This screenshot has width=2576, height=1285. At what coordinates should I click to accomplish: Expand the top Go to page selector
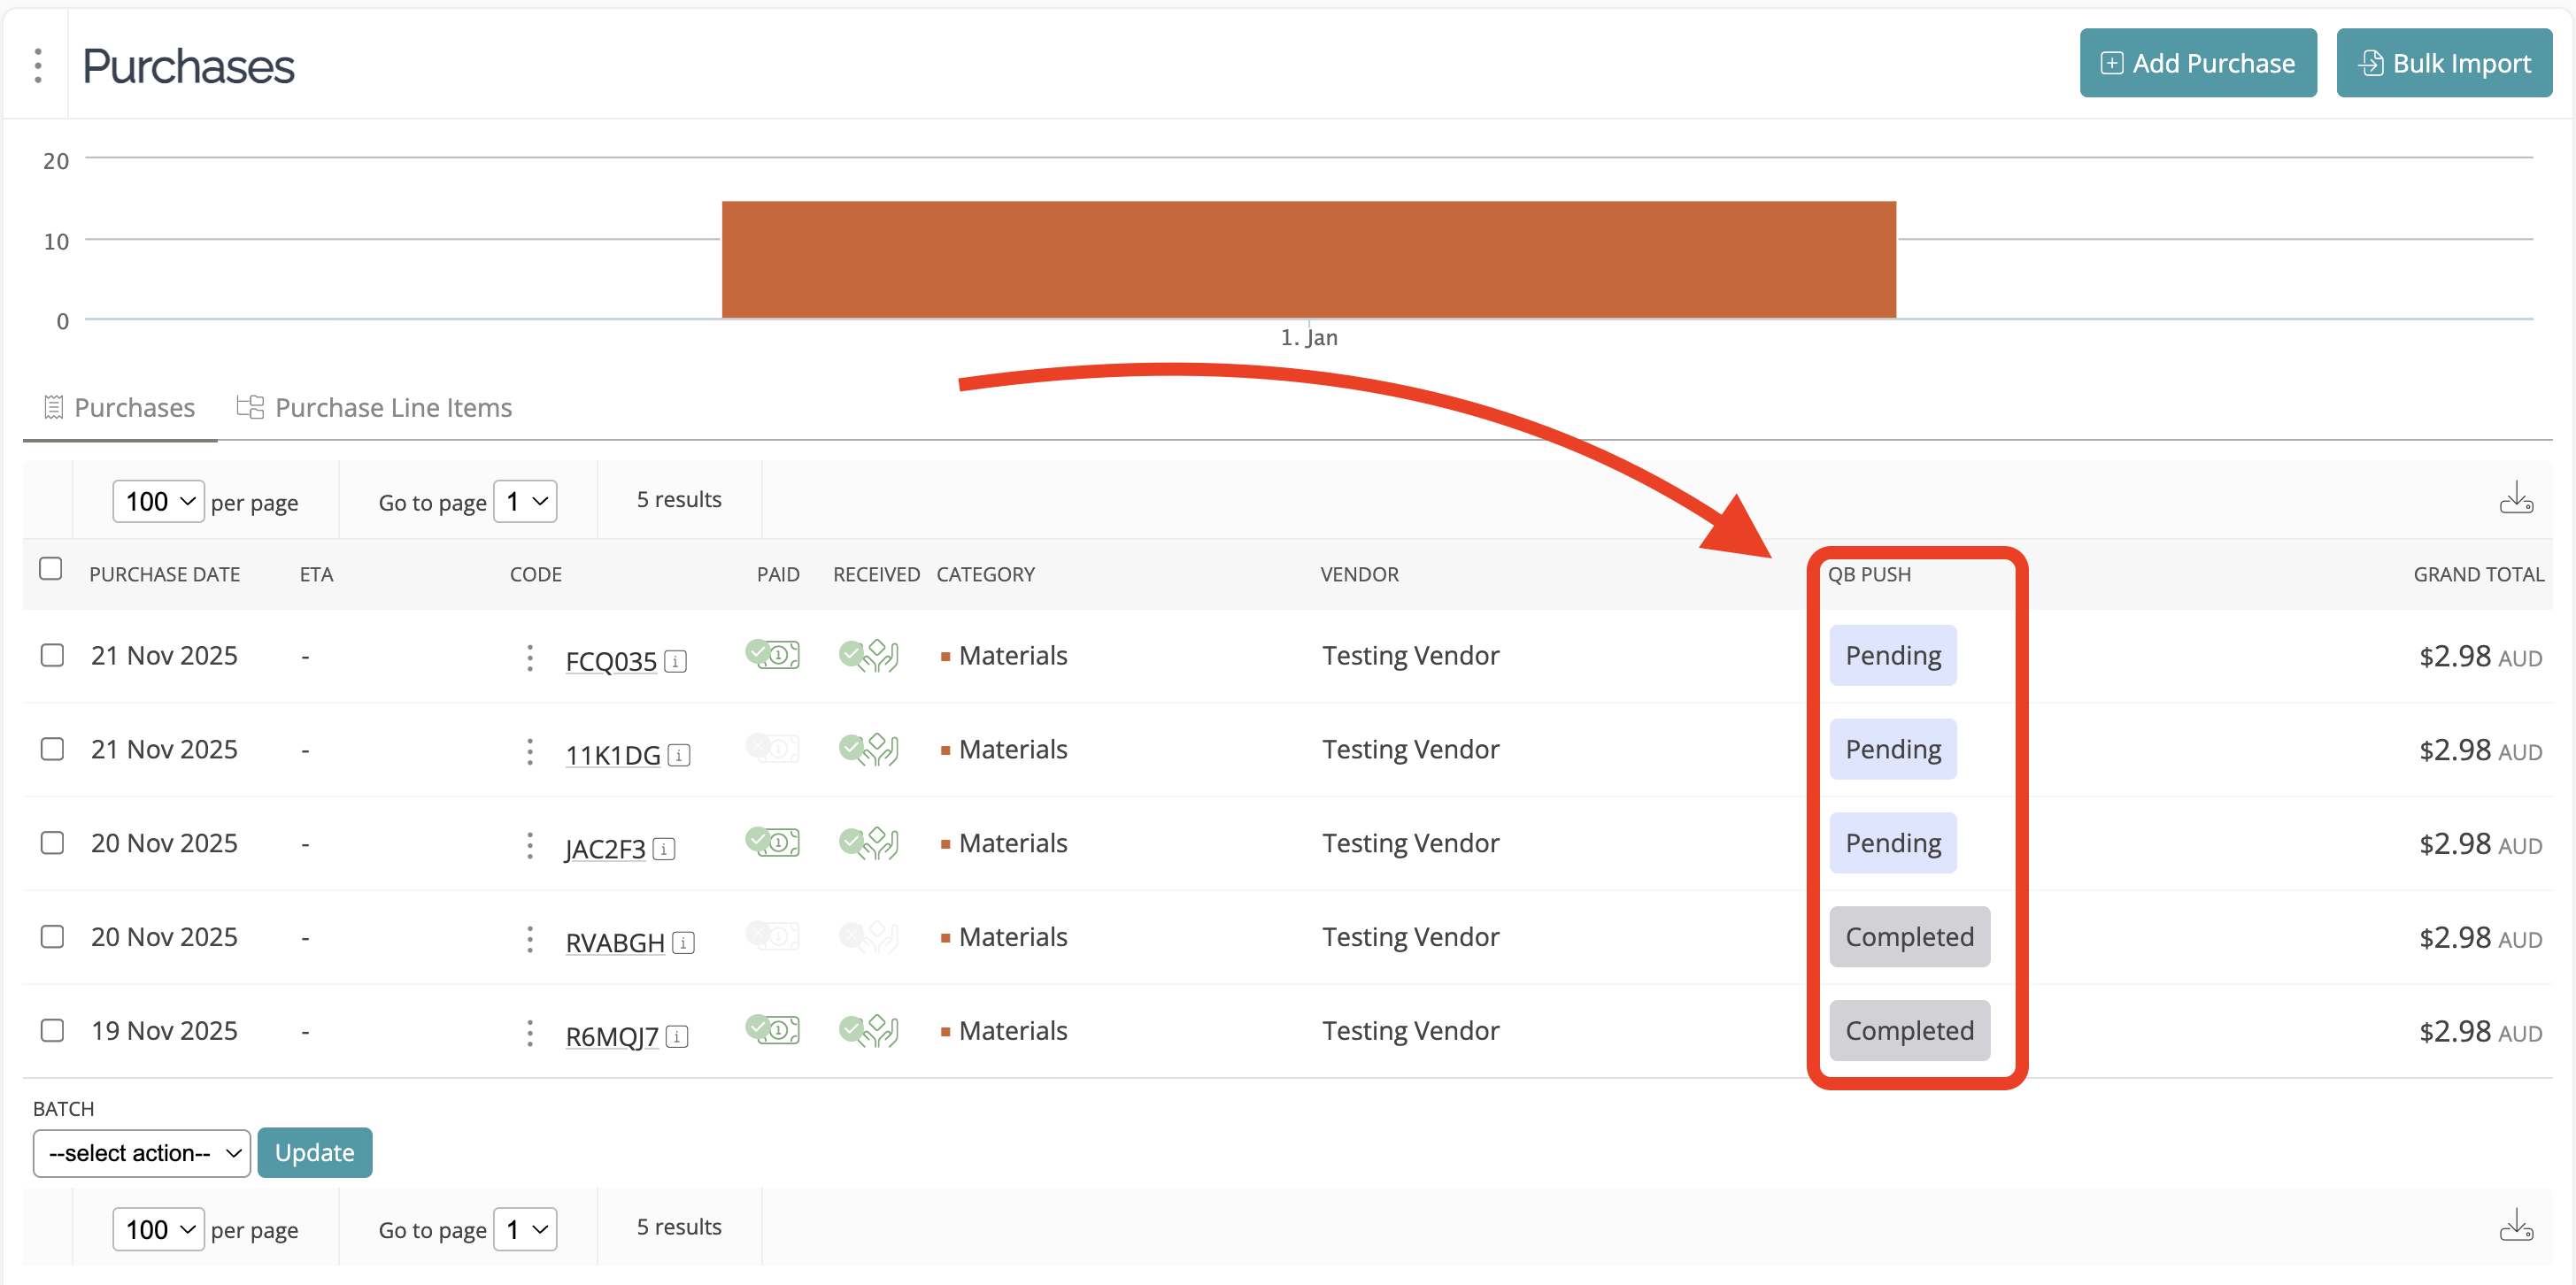pos(525,501)
